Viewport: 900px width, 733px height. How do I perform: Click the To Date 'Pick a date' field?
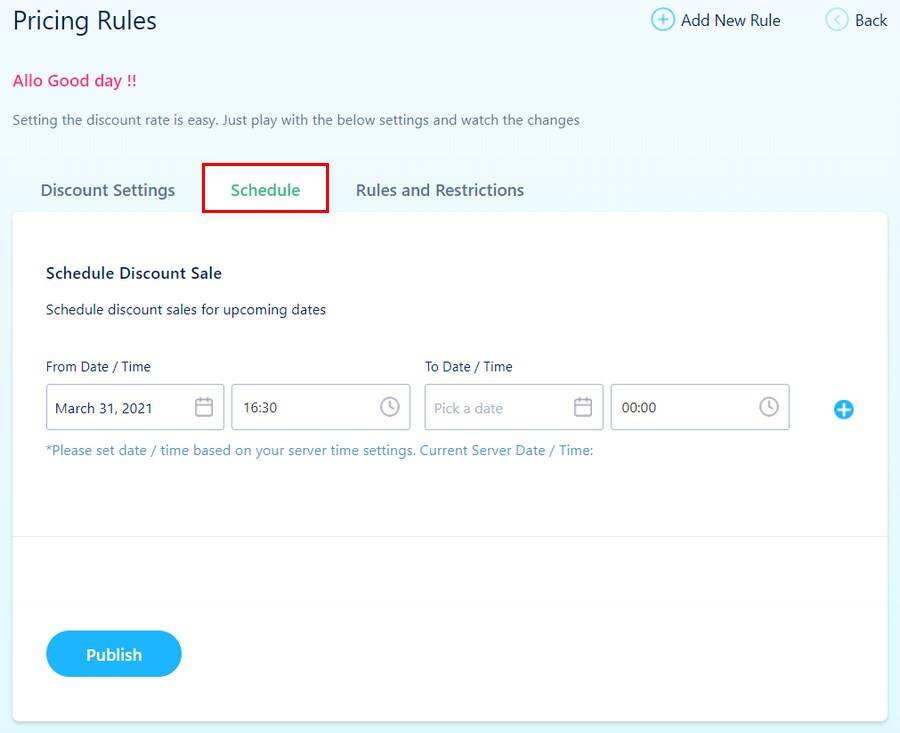[x=490, y=408]
